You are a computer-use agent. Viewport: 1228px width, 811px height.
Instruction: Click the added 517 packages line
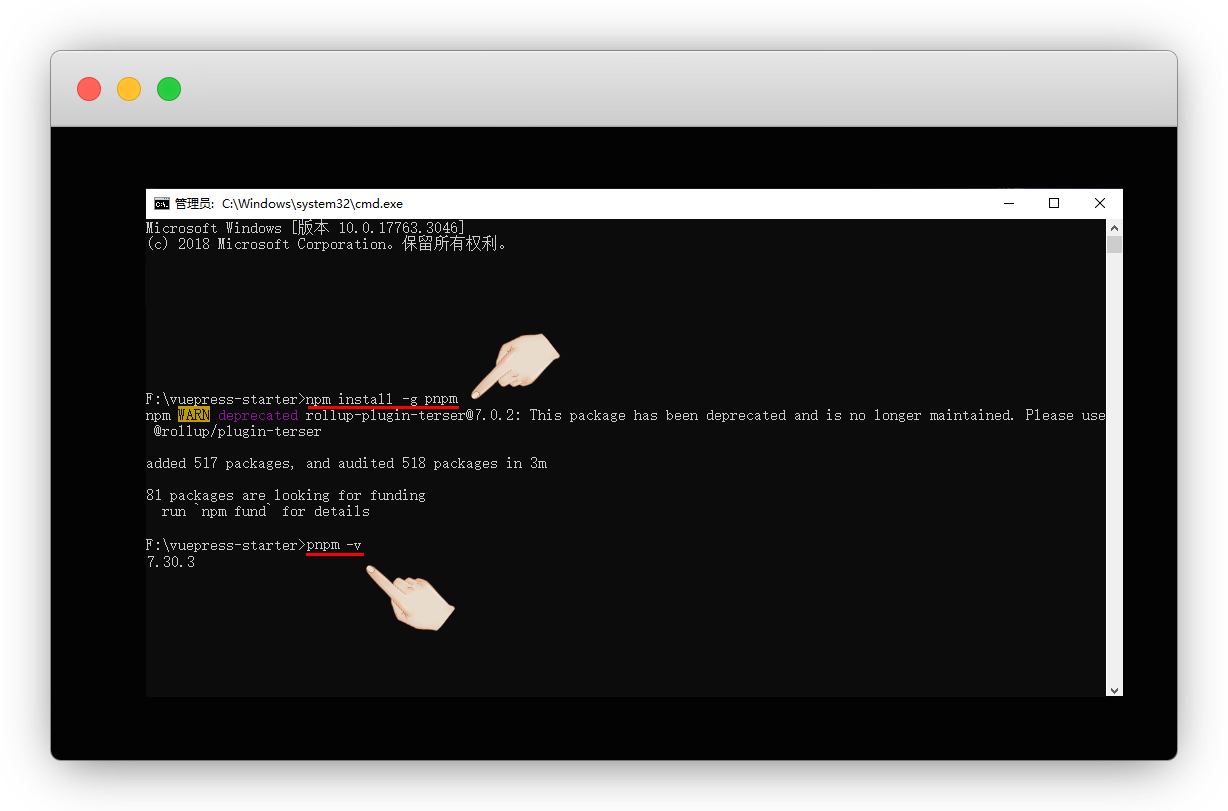click(x=346, y=464)
